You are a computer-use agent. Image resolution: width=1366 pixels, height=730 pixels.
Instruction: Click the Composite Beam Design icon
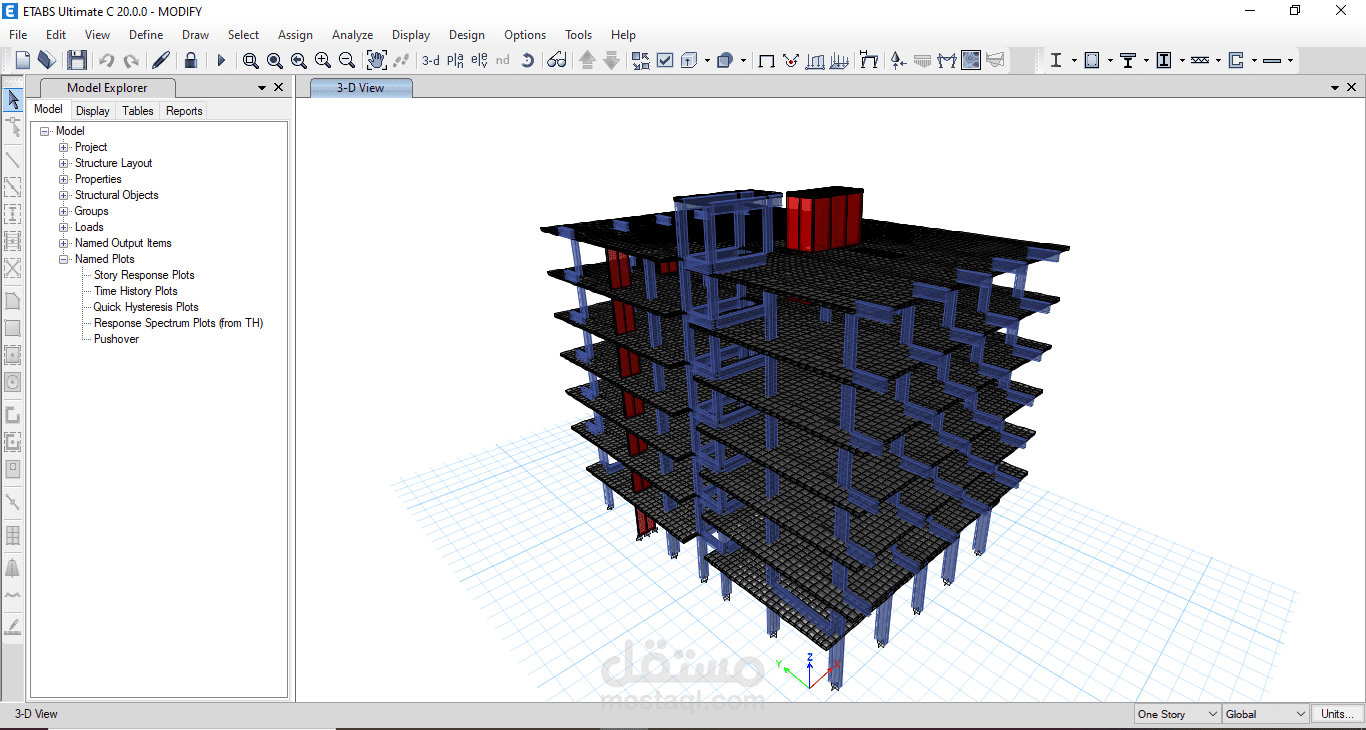pos(1128,61)
